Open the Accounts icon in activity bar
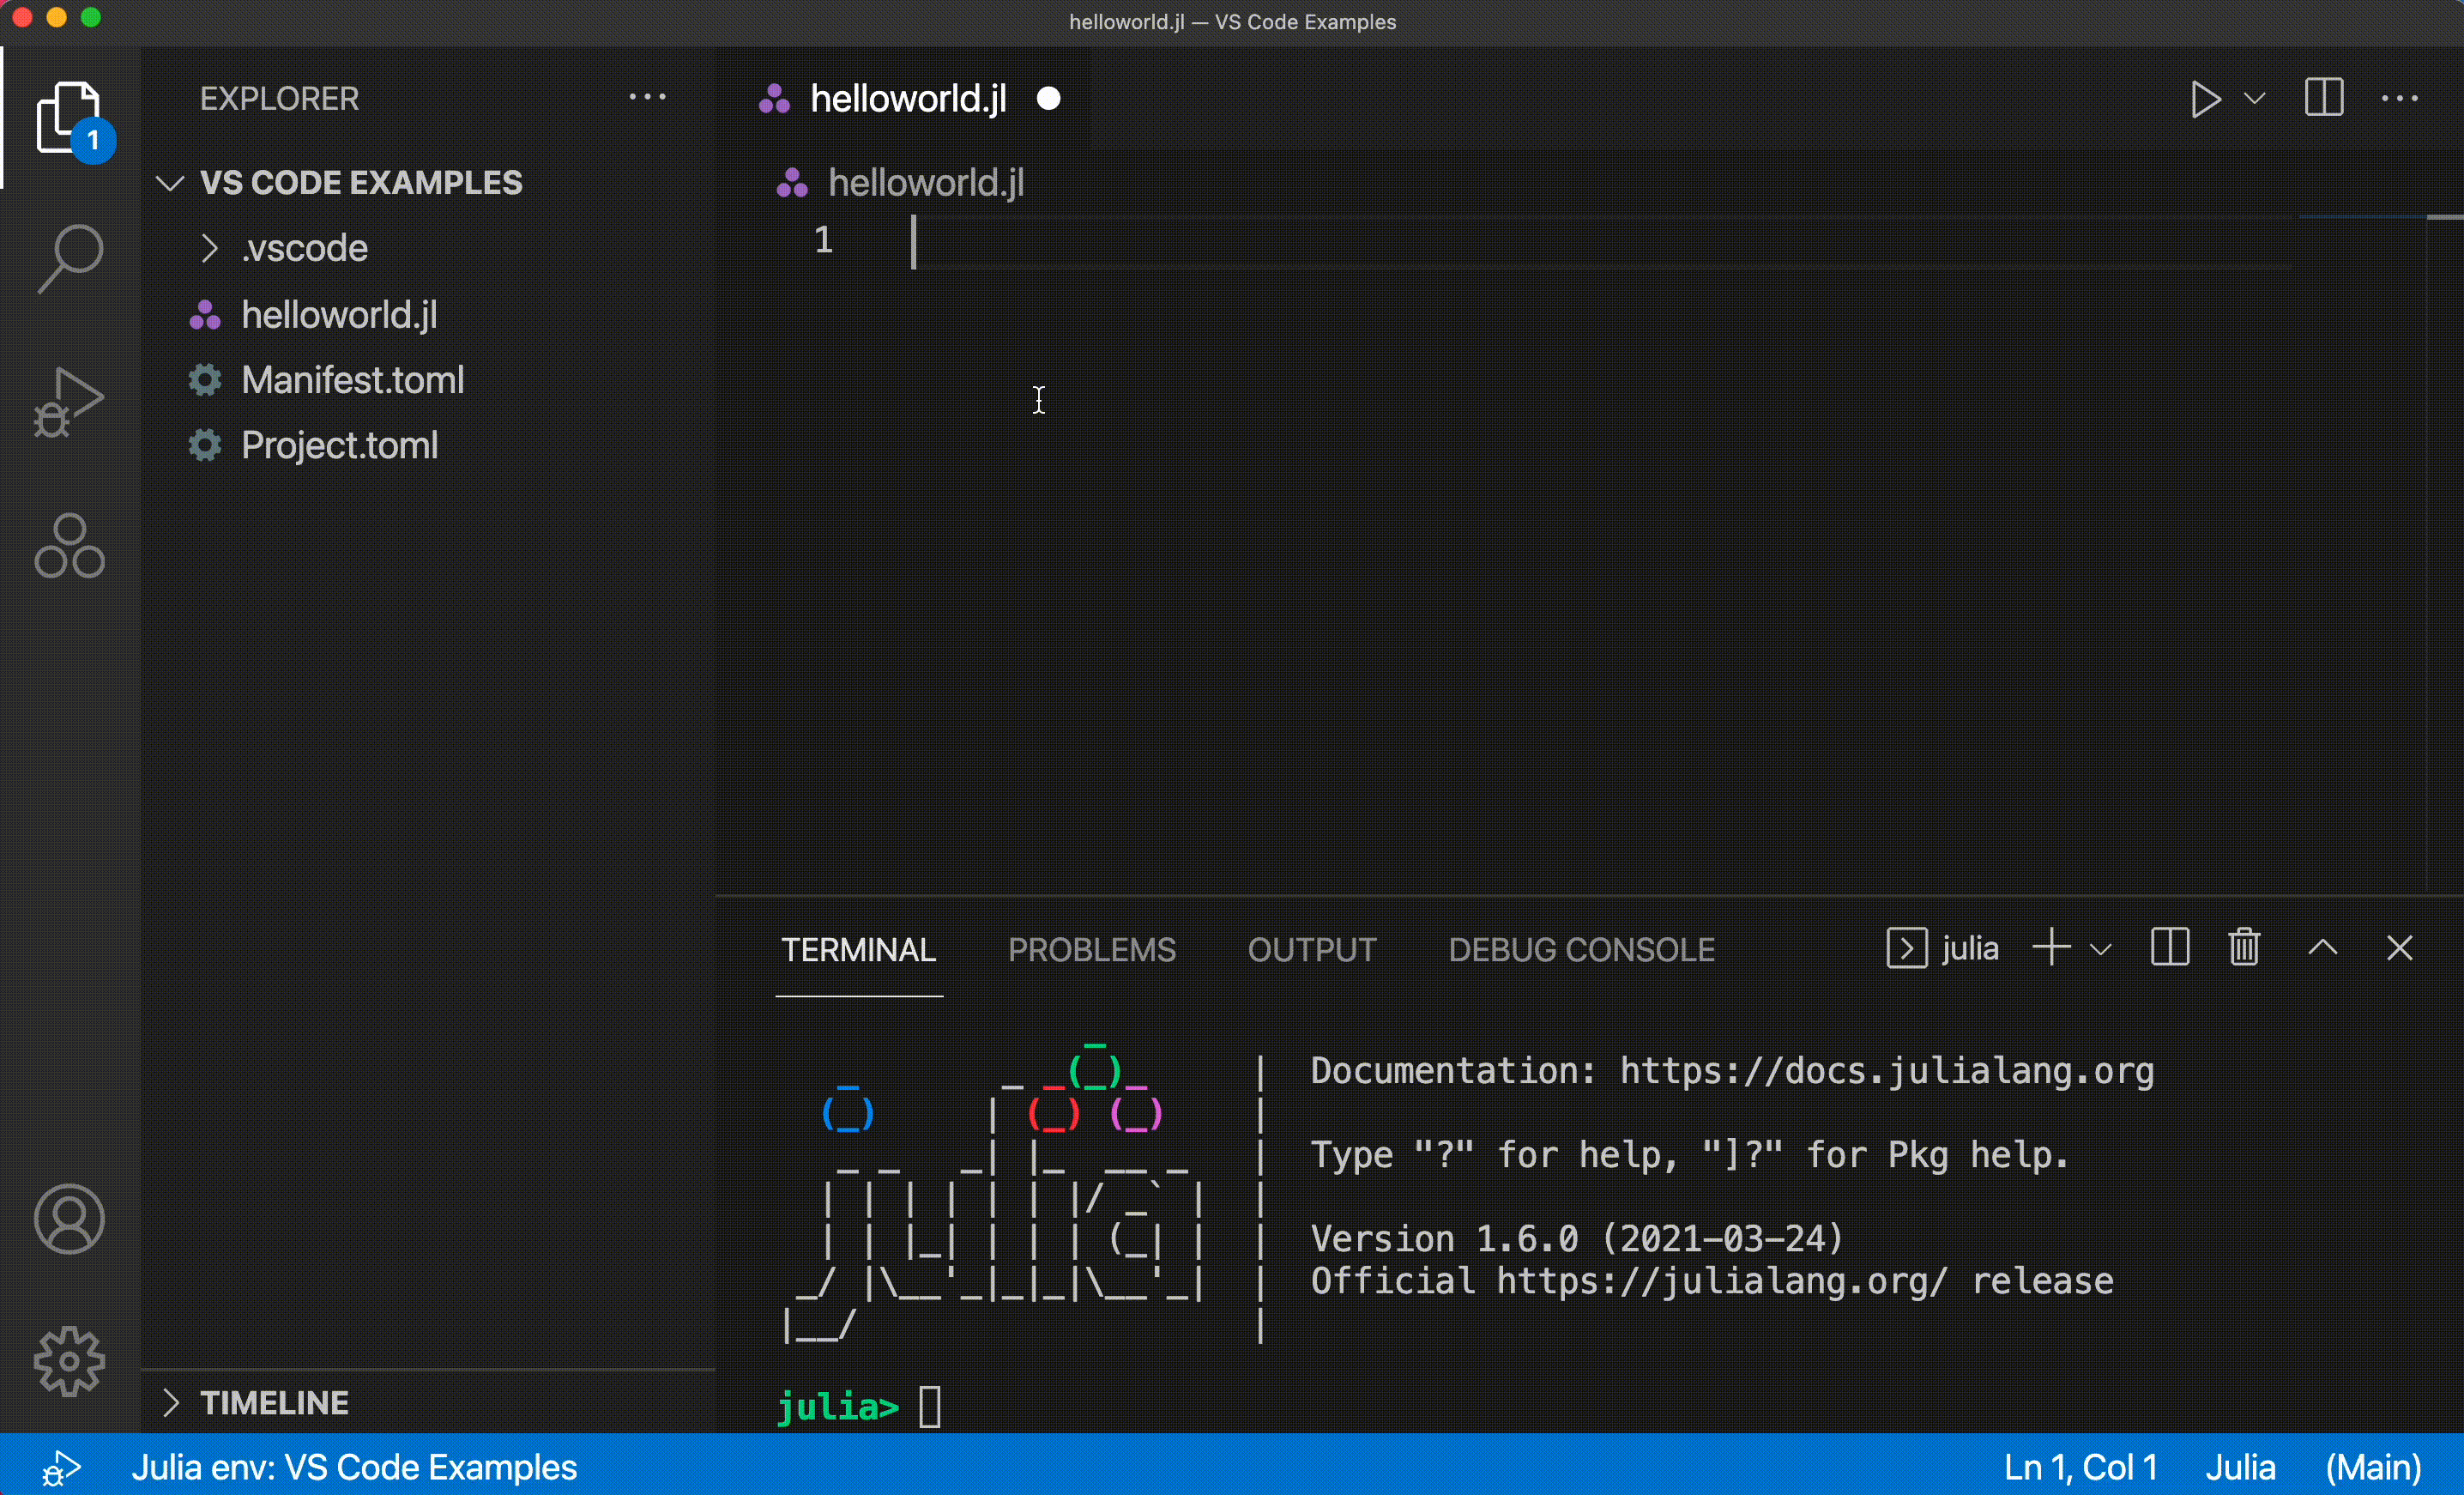Viewport: 2464px width, 1495px height. pyautogui.click(x=68, y=1218)
